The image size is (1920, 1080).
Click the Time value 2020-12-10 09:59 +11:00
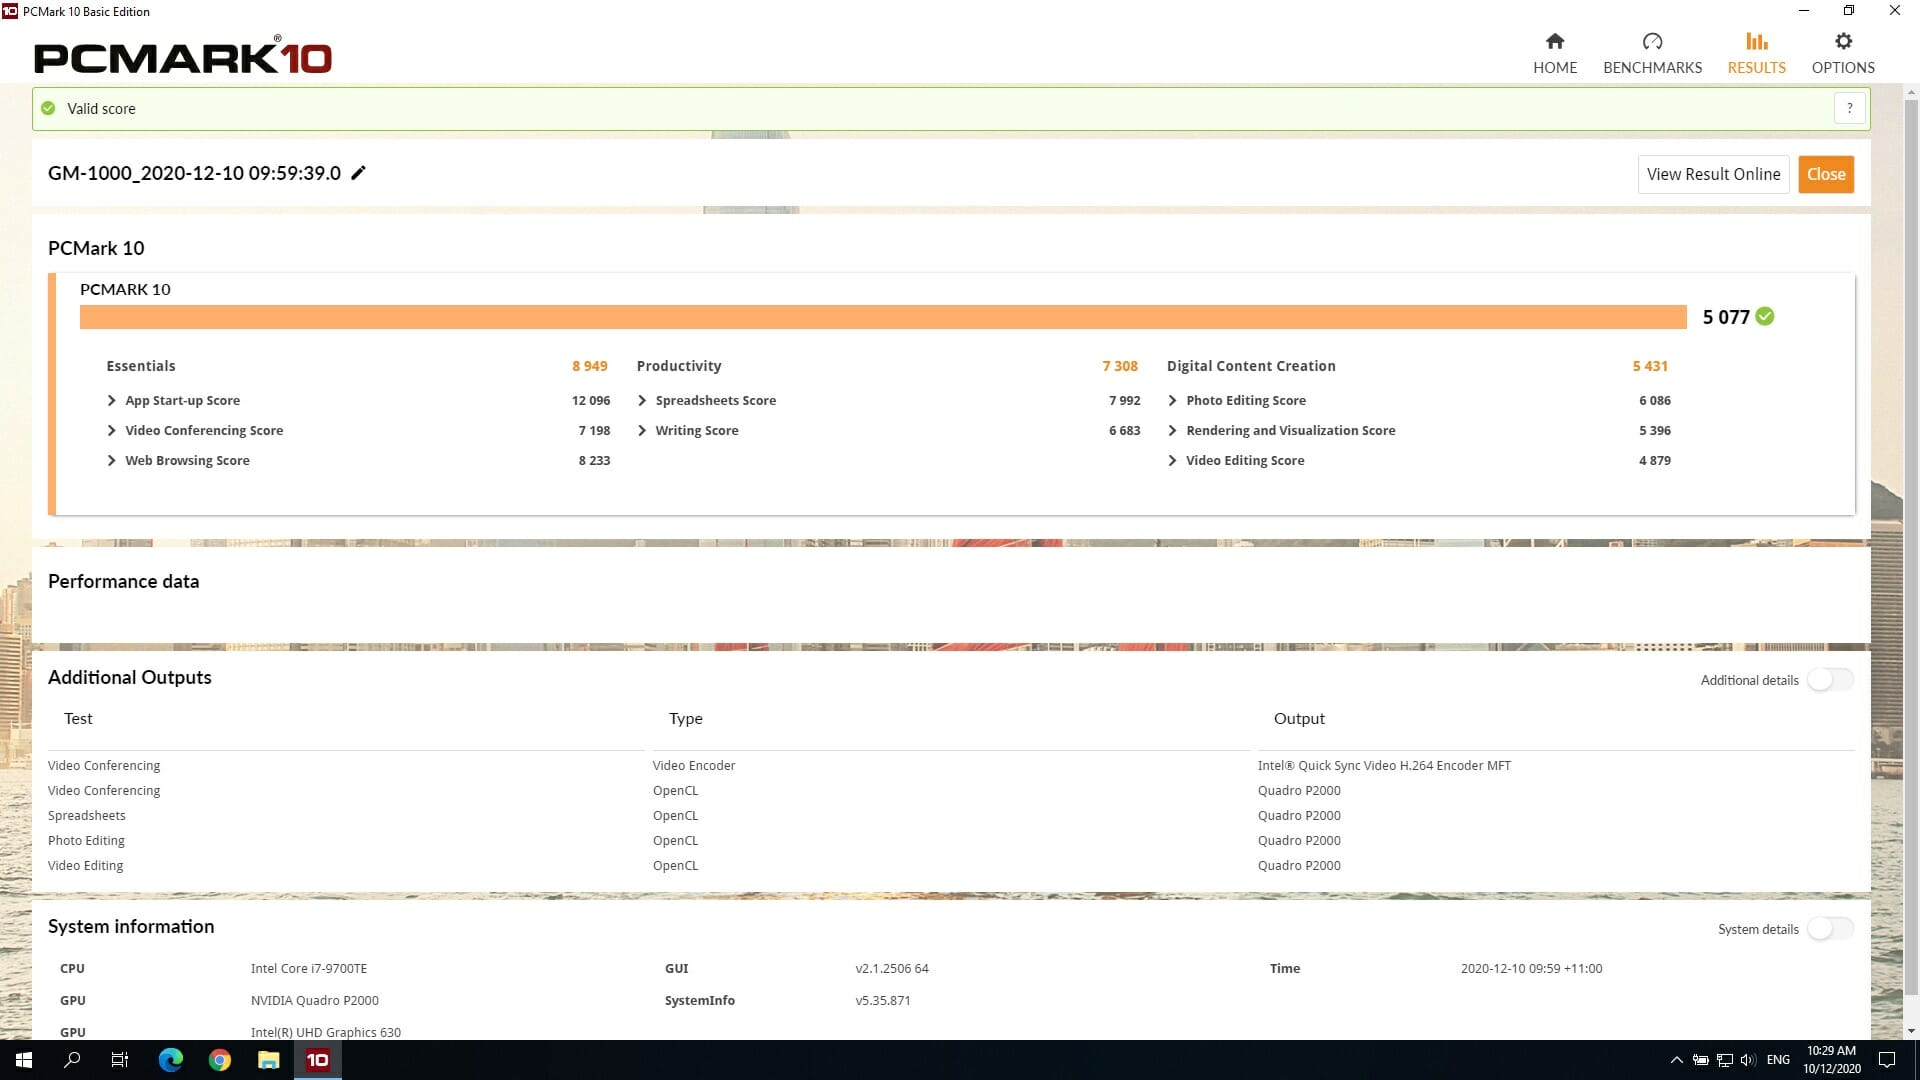[1531, 968]
